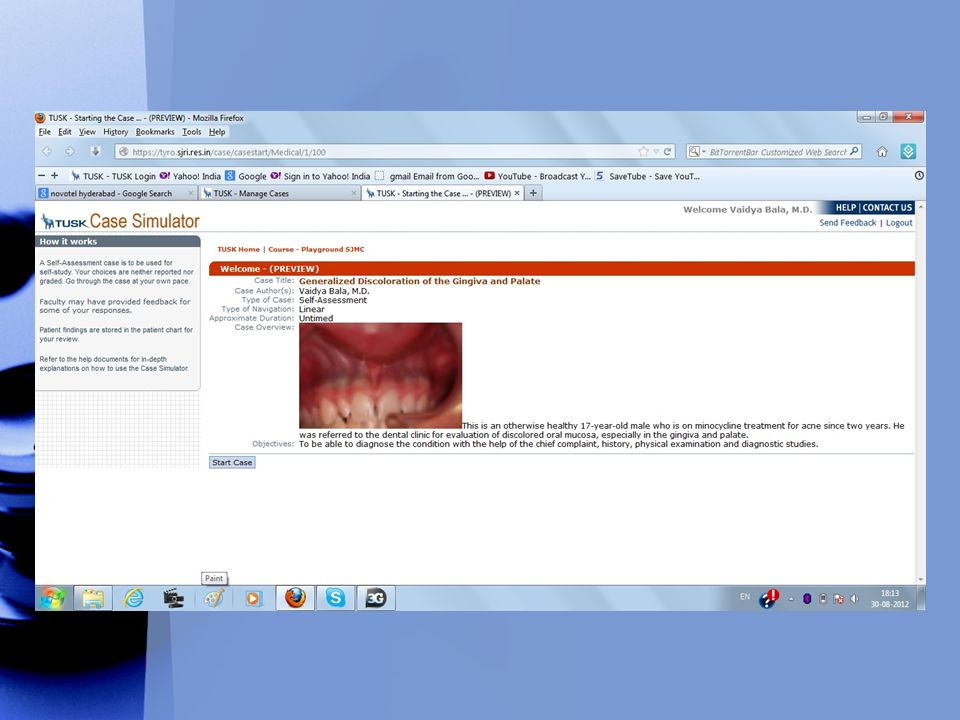Open the Windows Start button
This screenshot has height=720, width=960.
(x=53, y=598)
